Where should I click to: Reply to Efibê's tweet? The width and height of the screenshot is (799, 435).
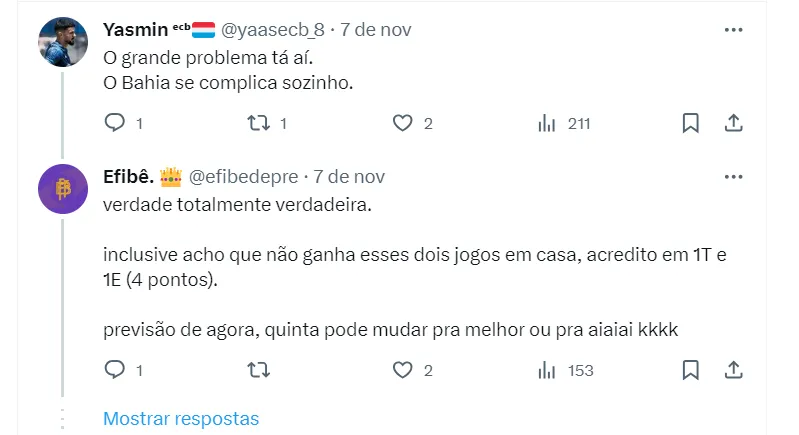pos(115,370)
